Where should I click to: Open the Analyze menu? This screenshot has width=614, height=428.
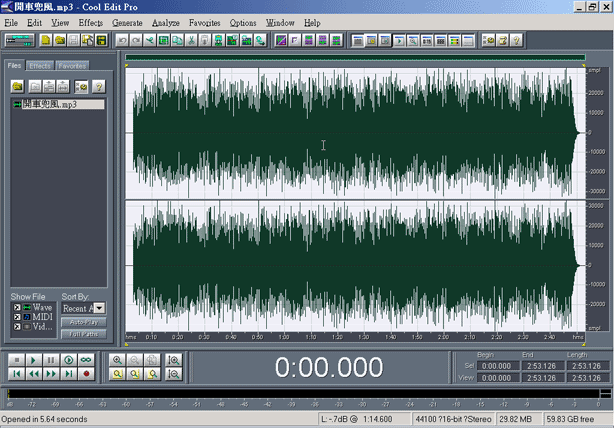(166, 23)
